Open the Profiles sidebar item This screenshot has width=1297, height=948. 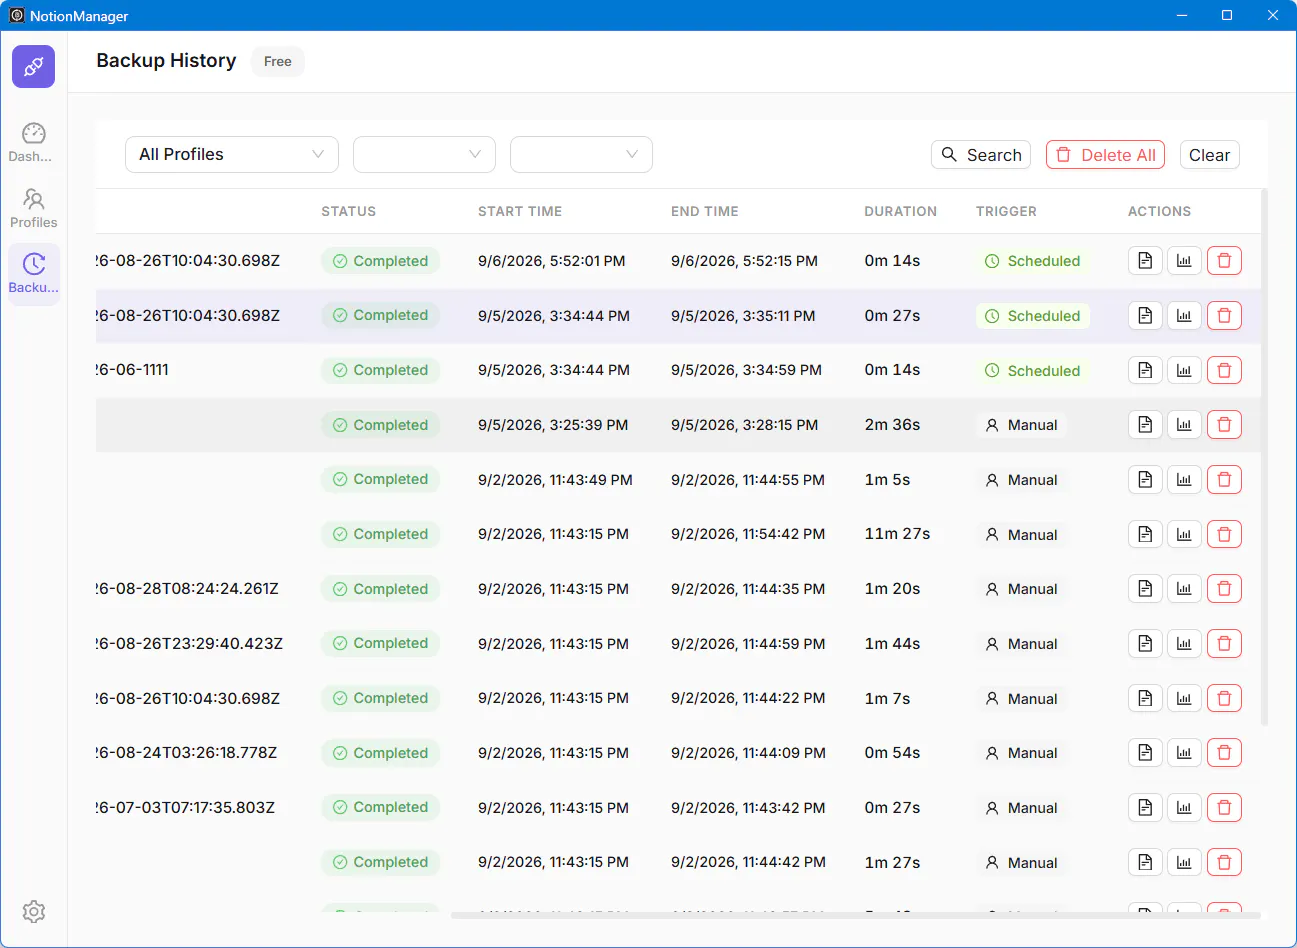[x=33, y=208]
